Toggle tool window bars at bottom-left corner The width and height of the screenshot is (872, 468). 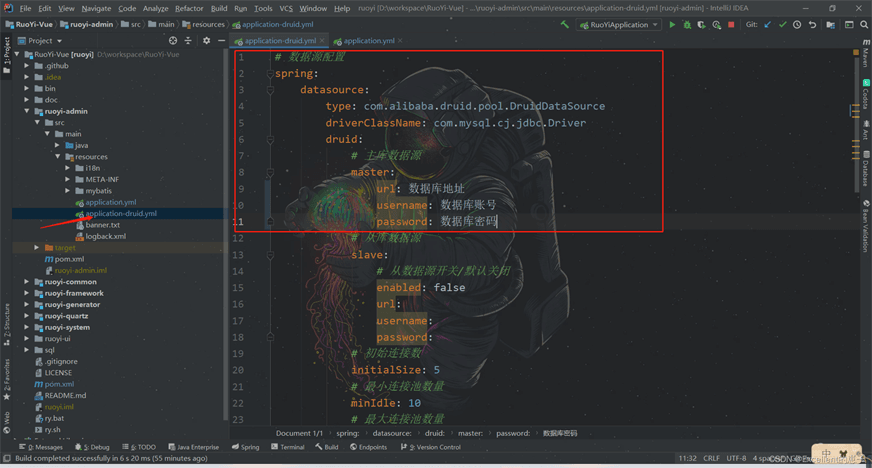coord(7,458)
